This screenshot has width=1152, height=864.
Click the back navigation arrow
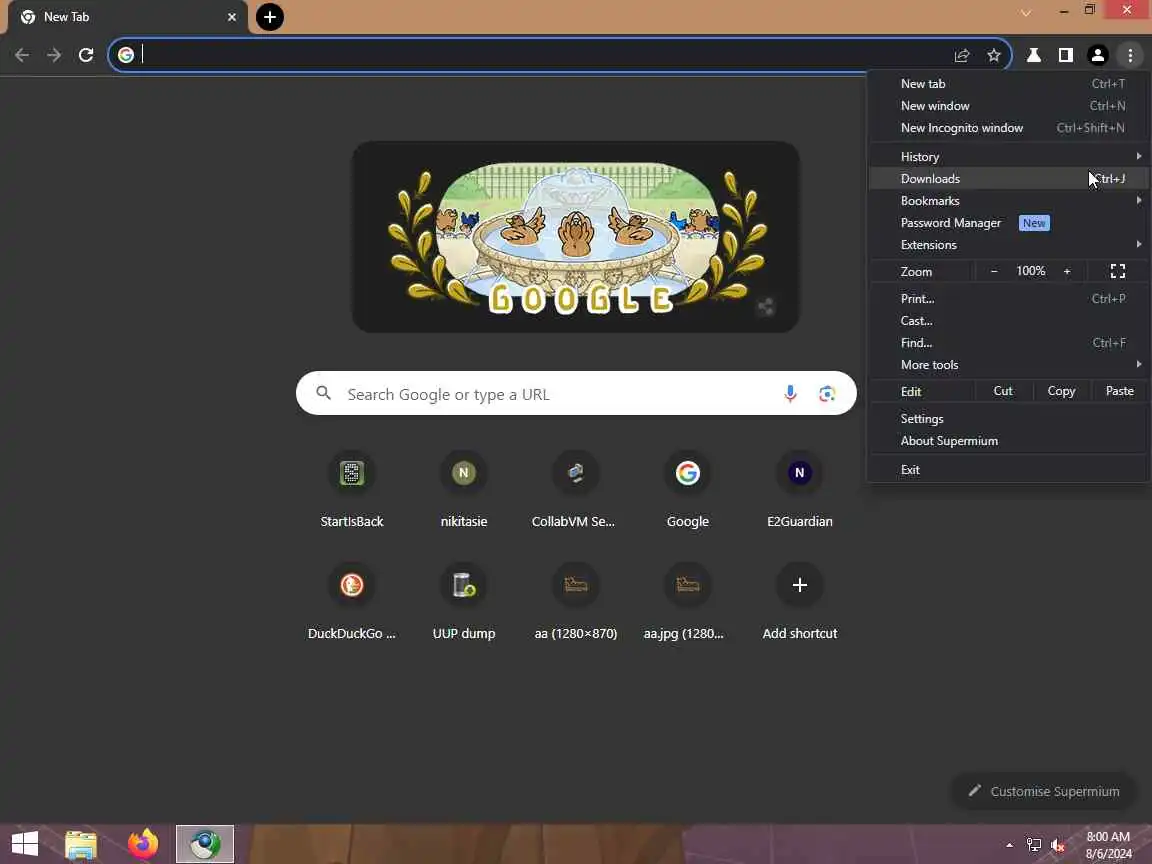click(22, 55)
